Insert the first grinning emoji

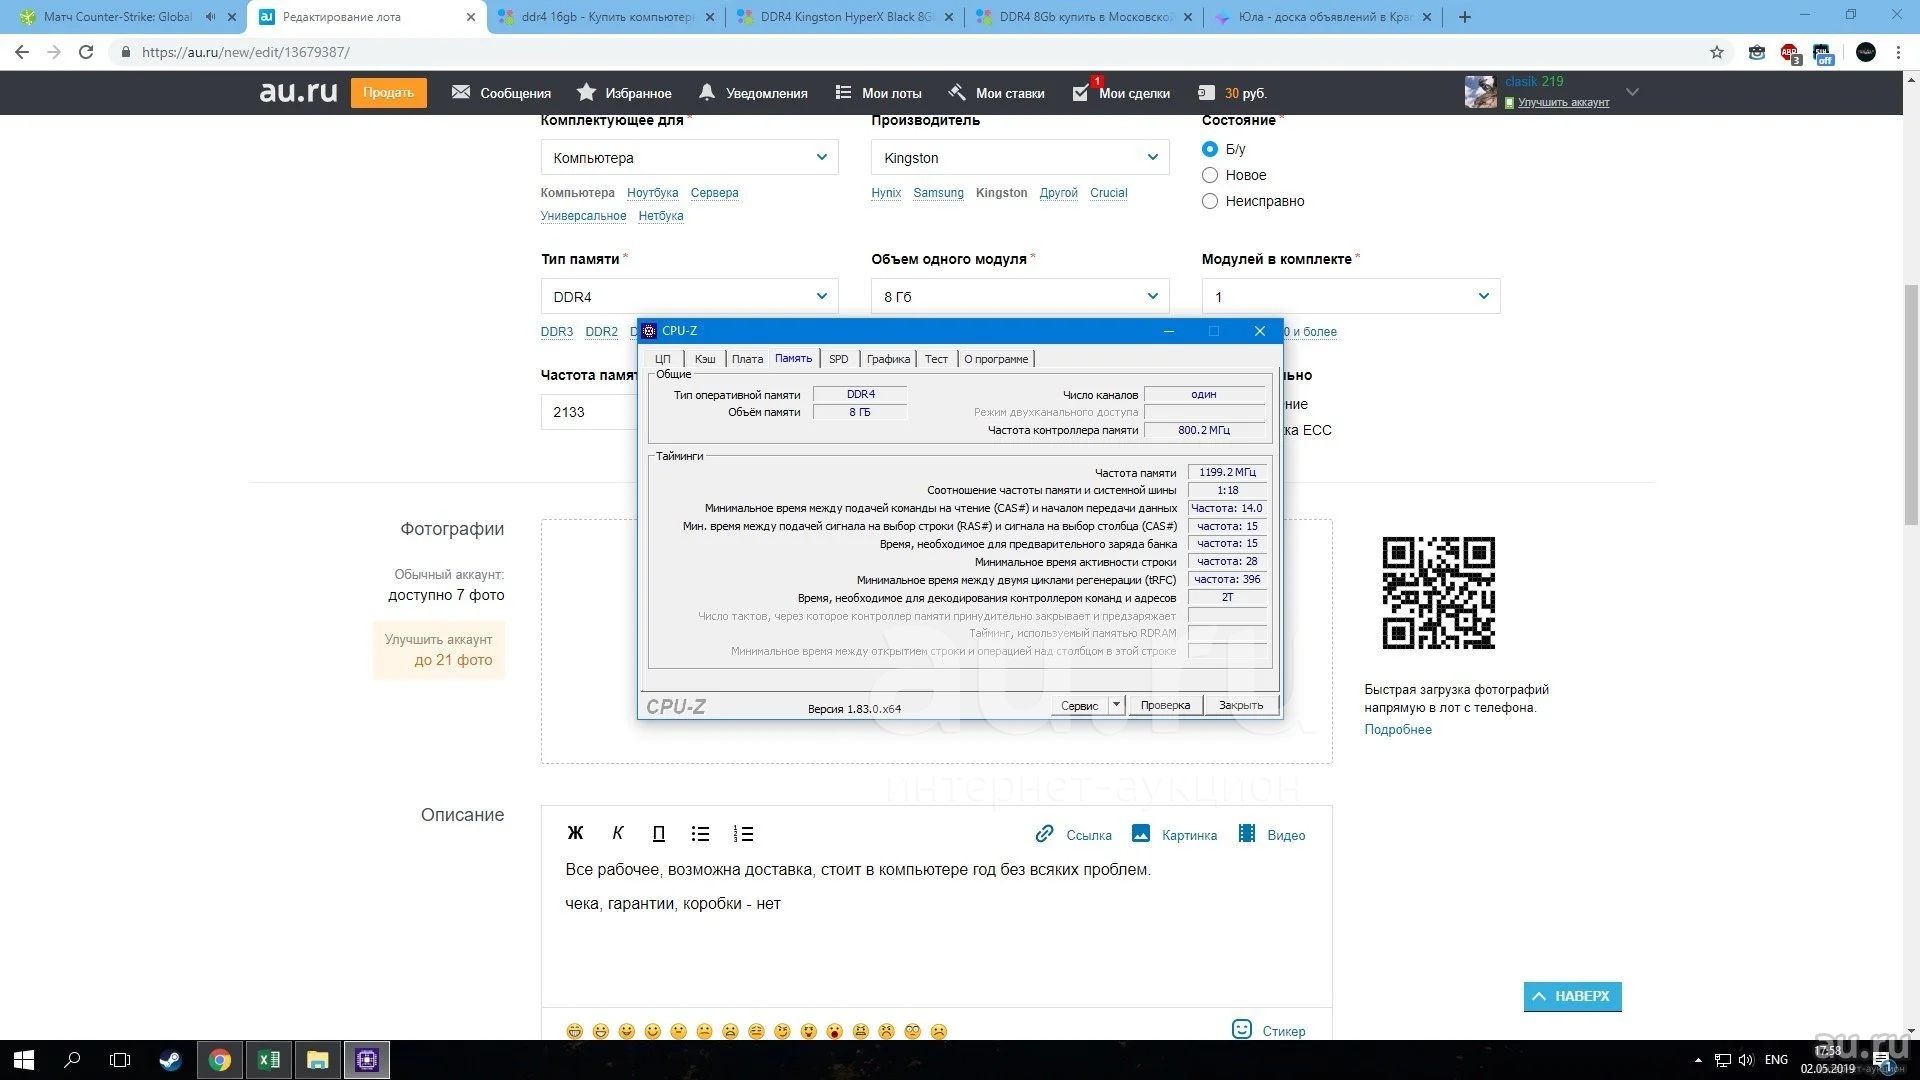click(x=574, y=1031)
